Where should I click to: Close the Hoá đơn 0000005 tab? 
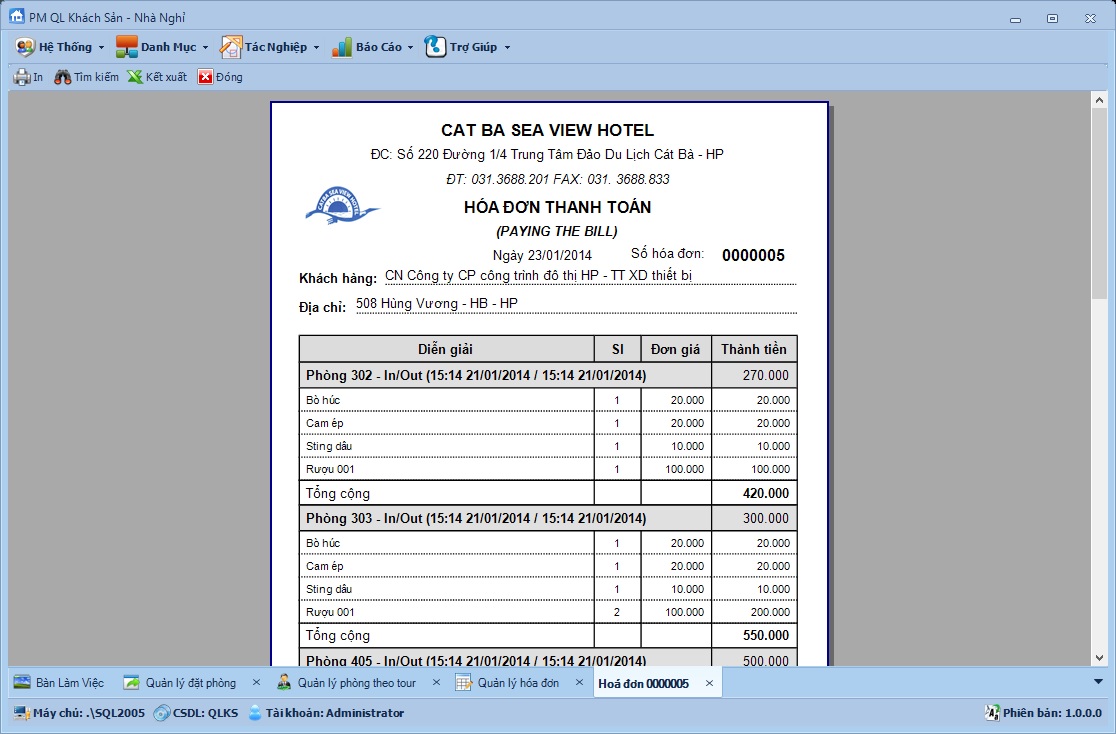click(709, 683)
